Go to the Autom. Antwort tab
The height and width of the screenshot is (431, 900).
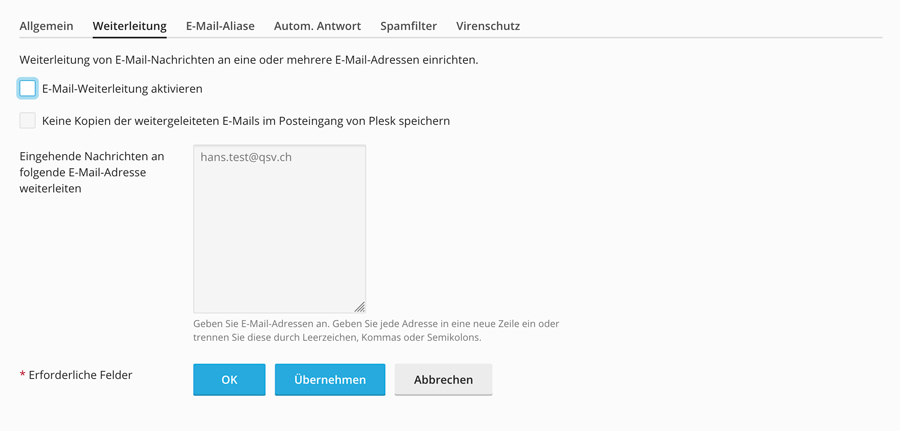click(317, 26)
